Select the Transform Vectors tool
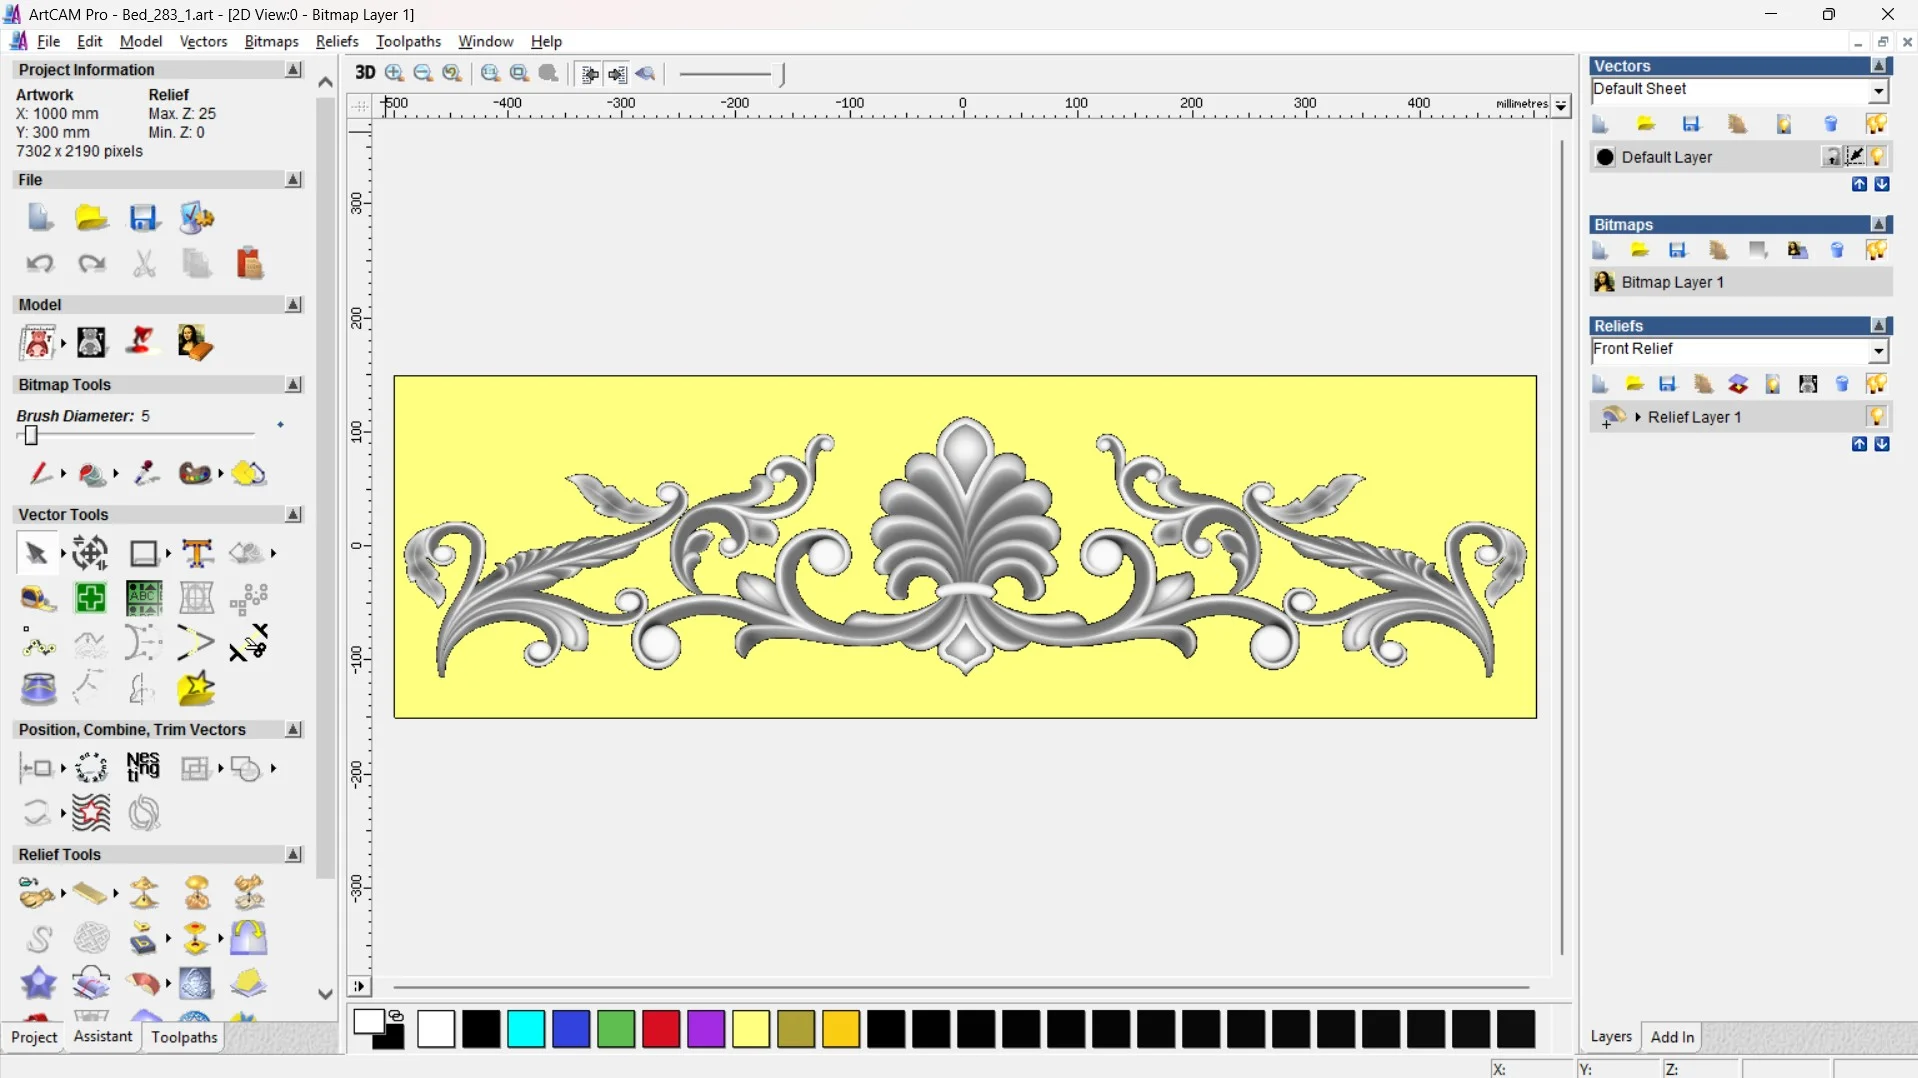 [91, 553]
